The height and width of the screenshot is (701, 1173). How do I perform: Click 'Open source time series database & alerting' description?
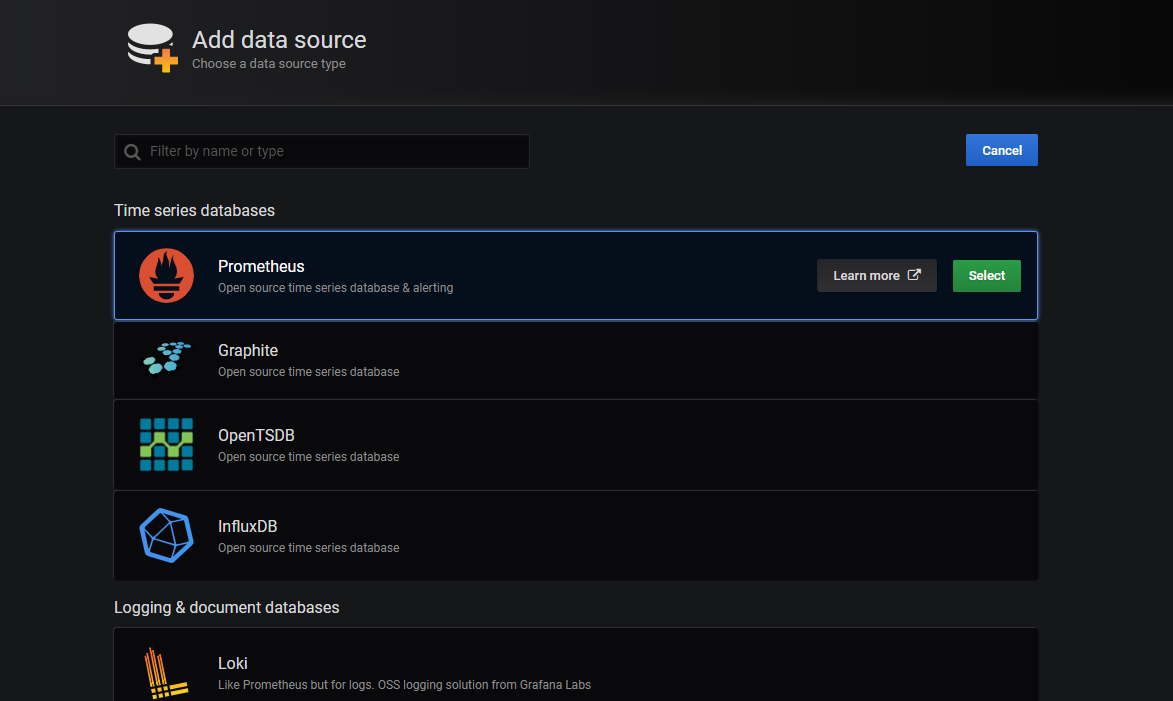point(335,288)
